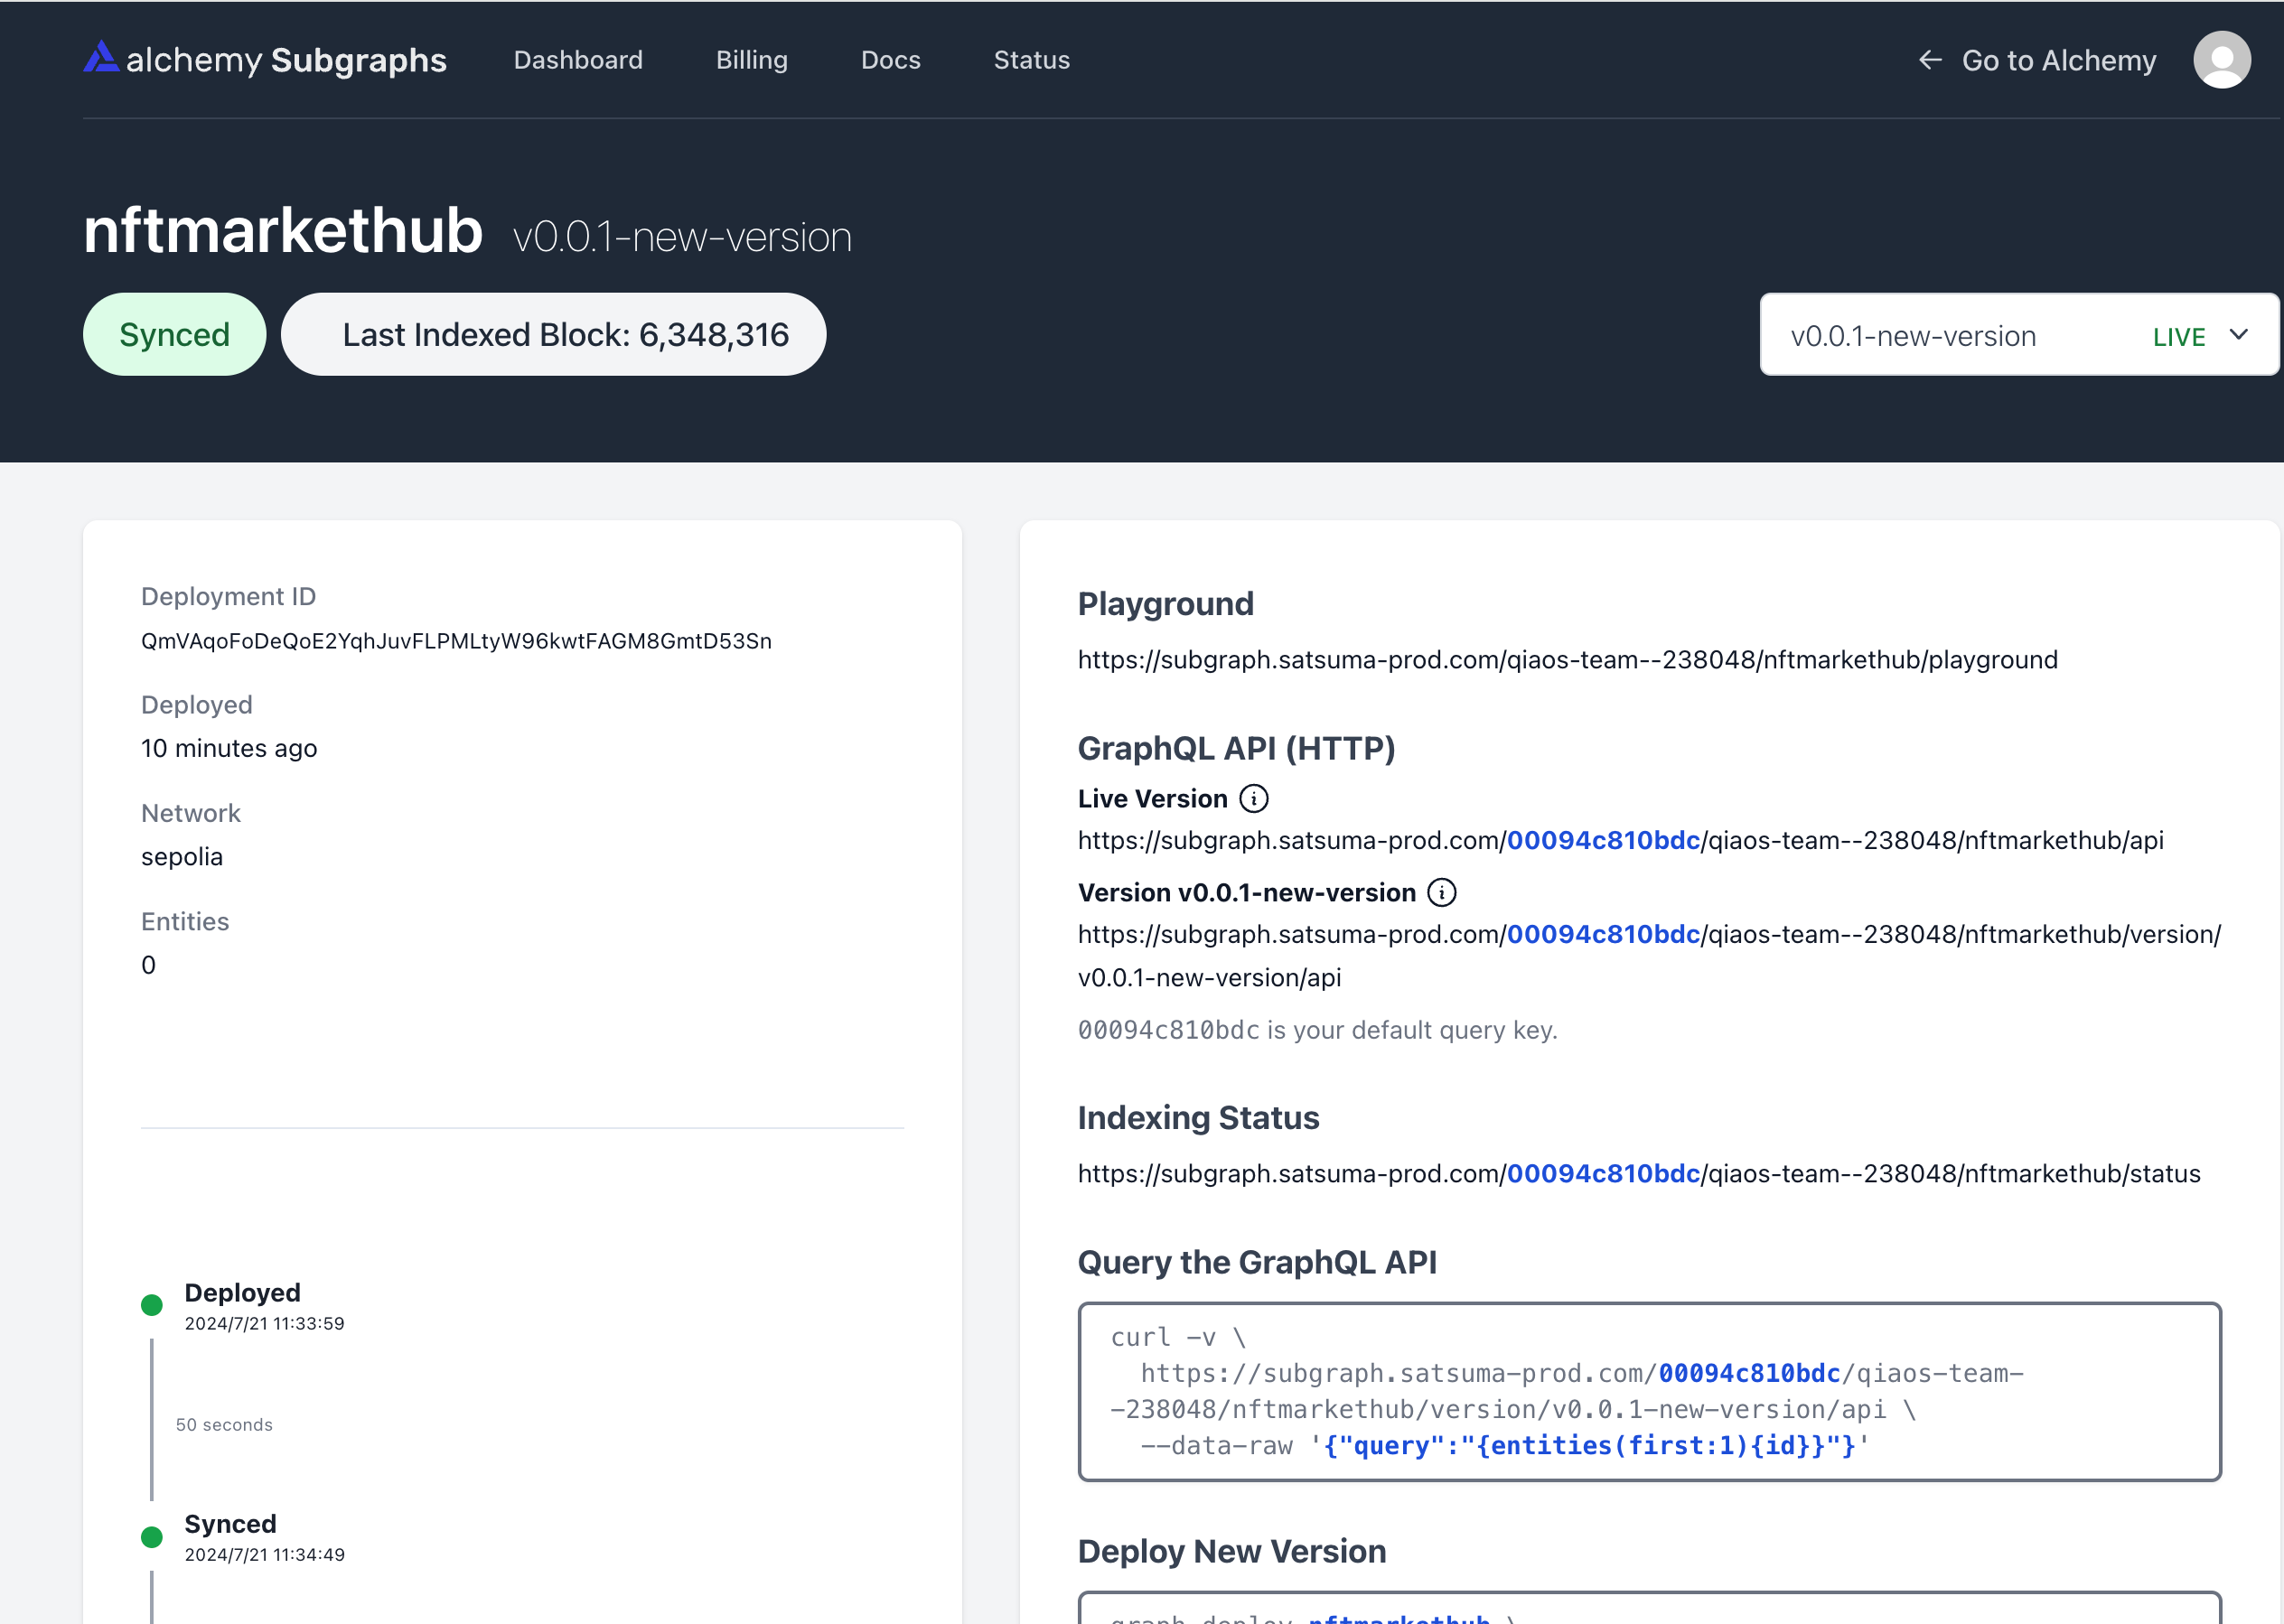Viewport: 2284px width, 1624px height.
Task: Click the green dot for Deployed event
Action: 152,1304
